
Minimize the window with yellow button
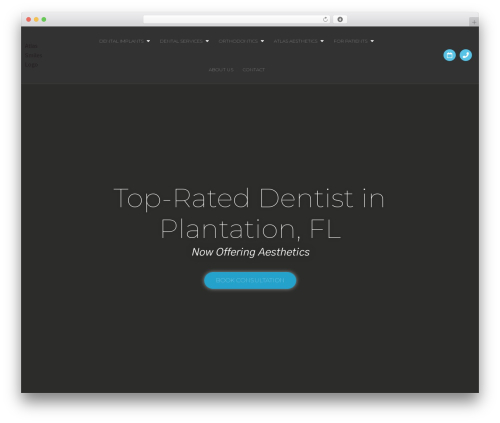36,19
